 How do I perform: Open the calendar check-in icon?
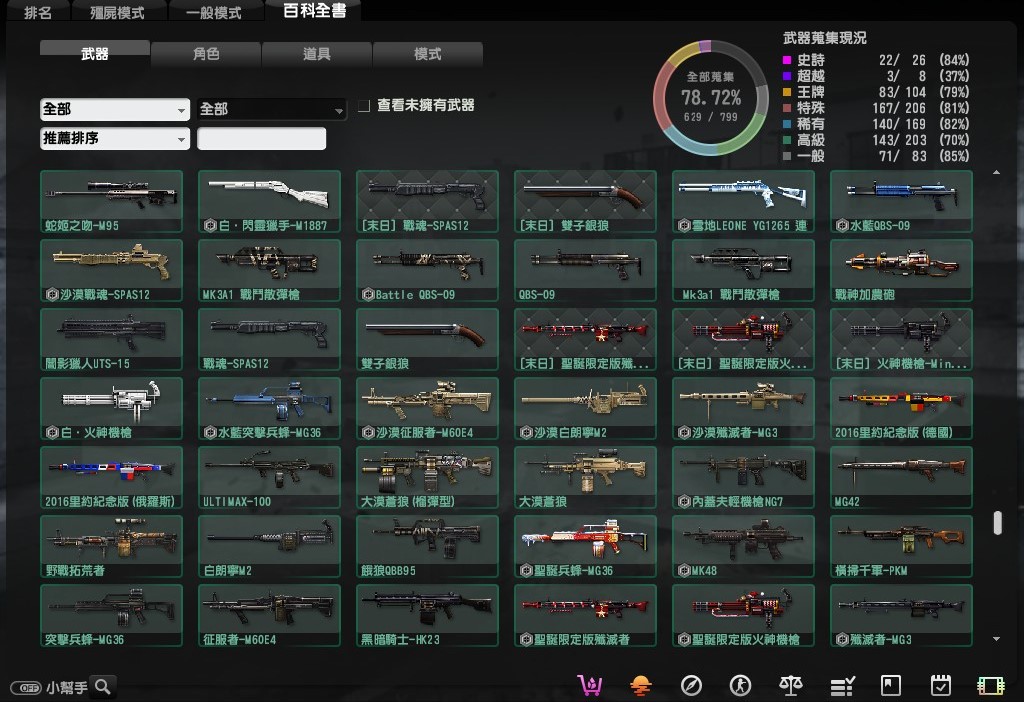(x=940, y=685)
